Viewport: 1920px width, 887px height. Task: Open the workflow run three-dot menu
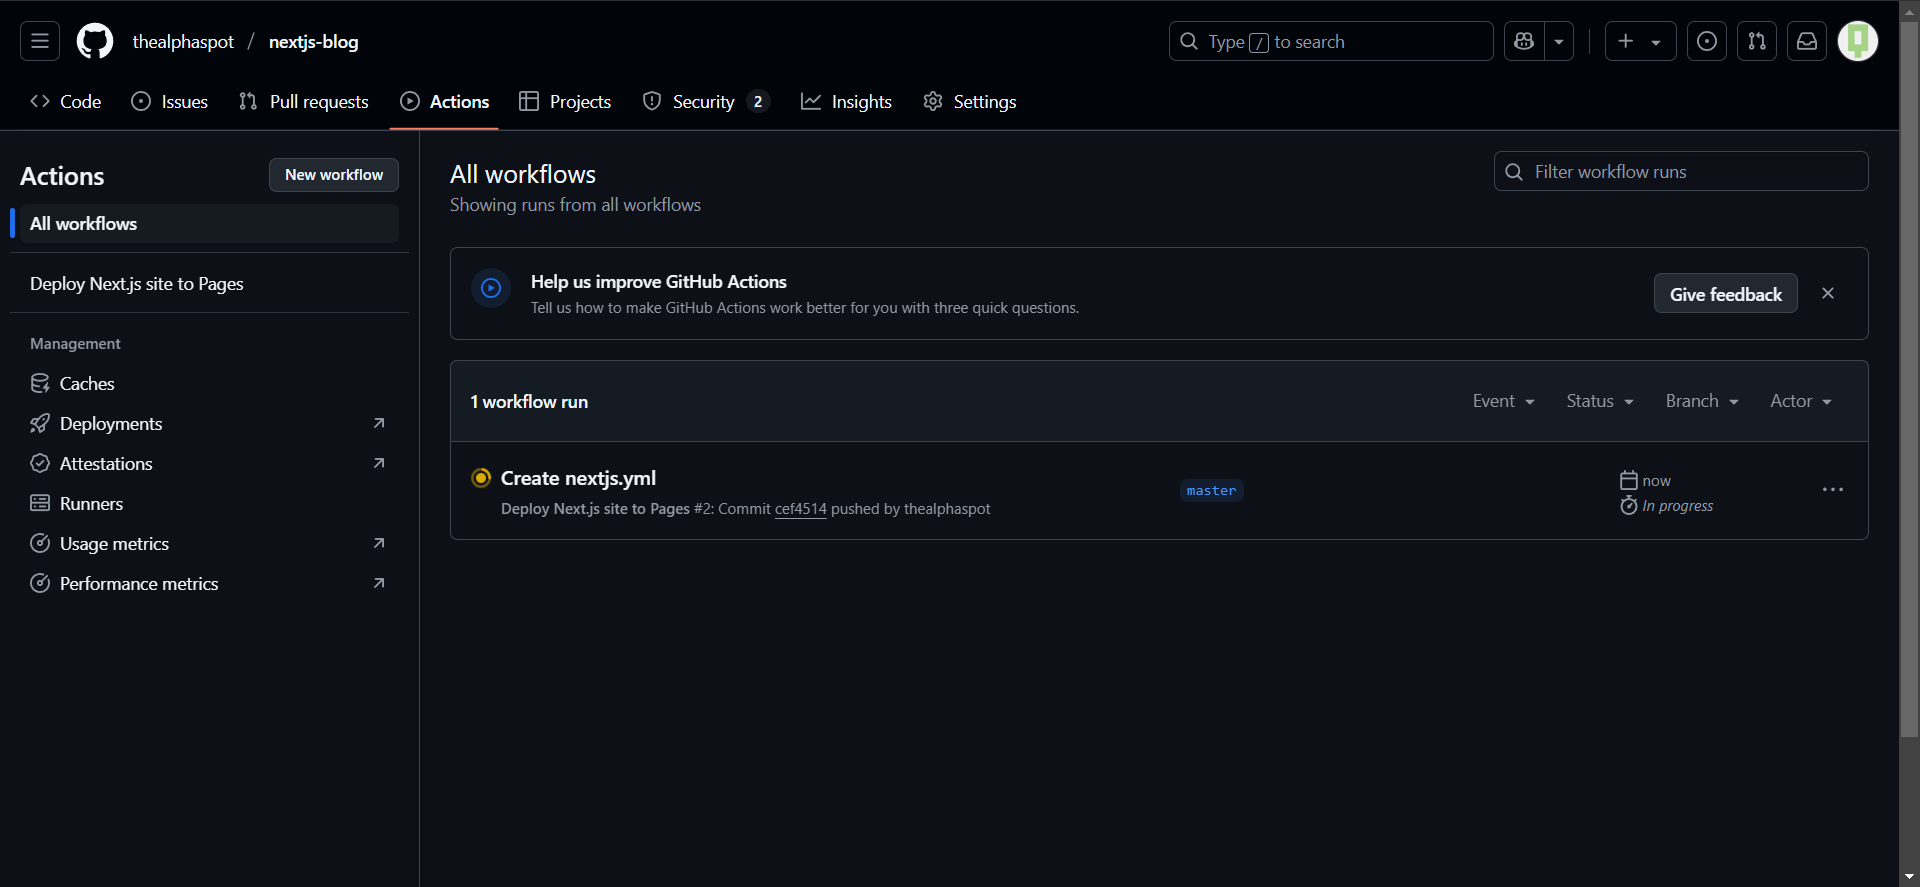click(1832, 490)
